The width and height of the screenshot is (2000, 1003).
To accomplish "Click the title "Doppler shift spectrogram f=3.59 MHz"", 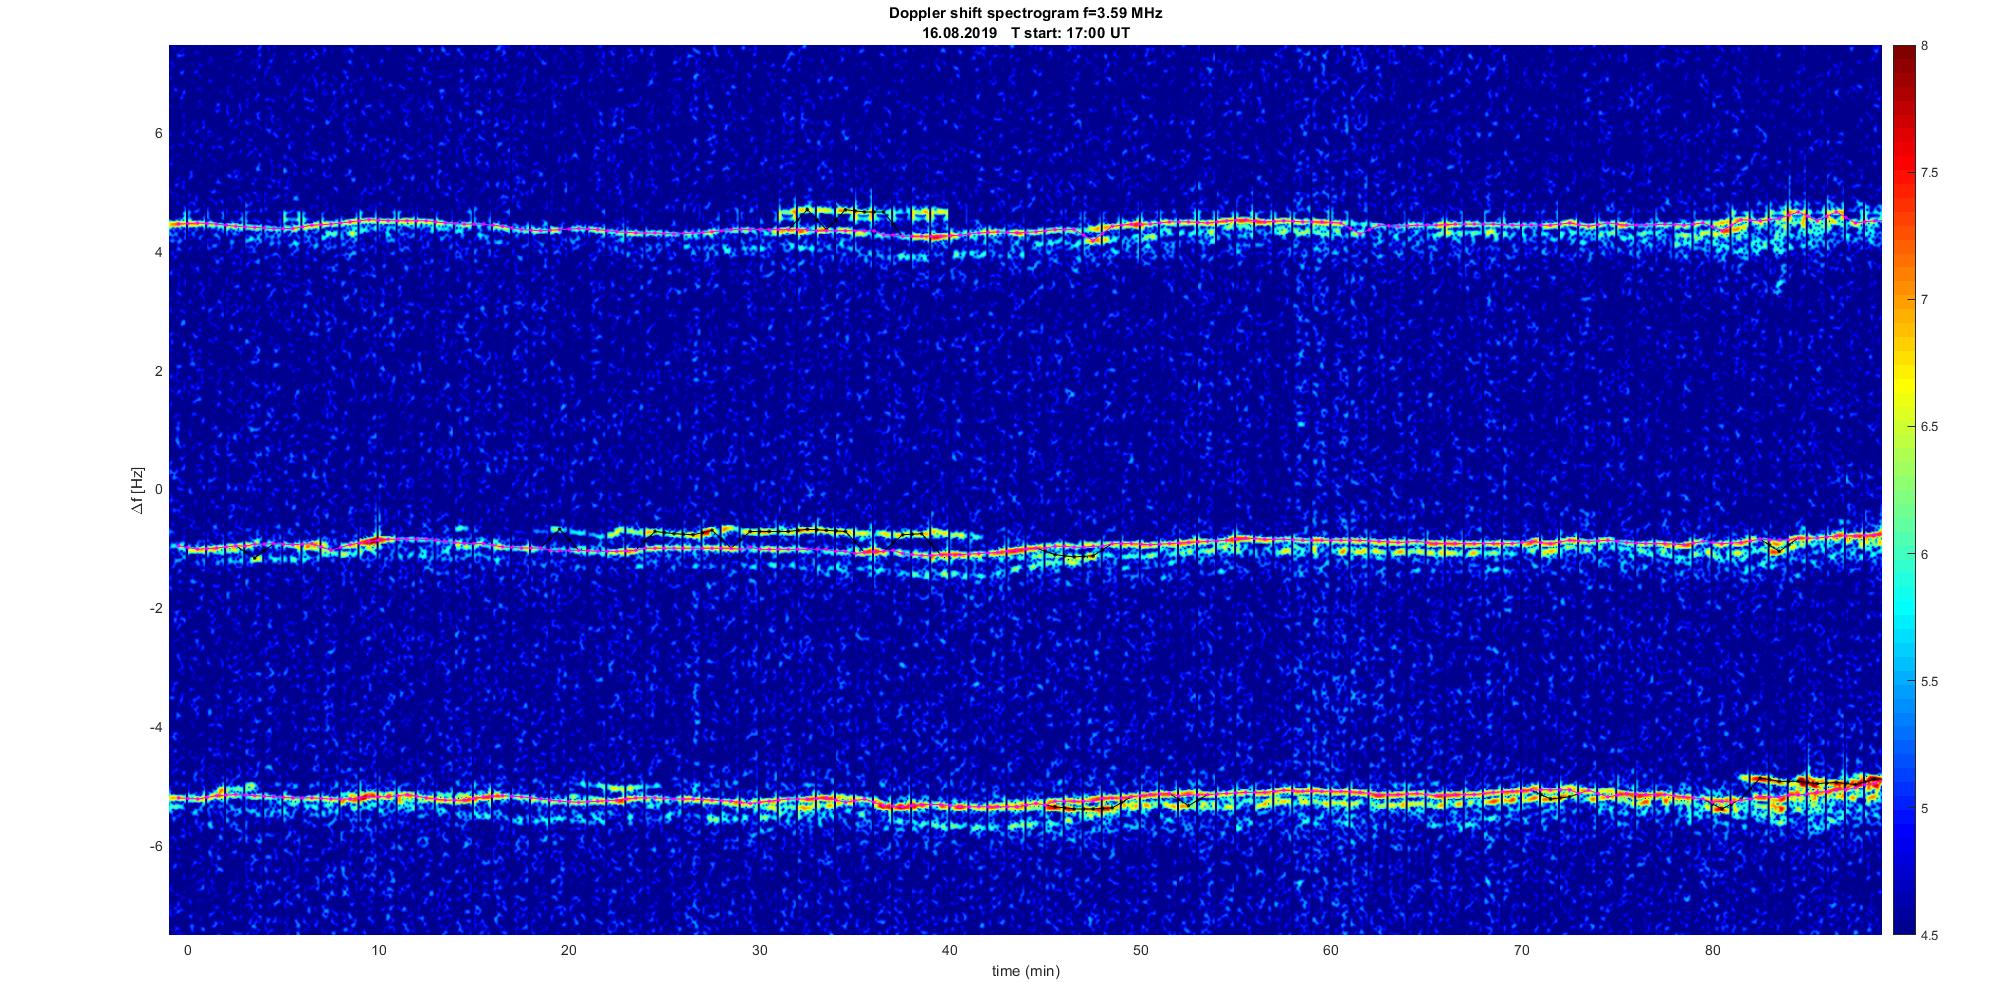I will click(1026, 14).
